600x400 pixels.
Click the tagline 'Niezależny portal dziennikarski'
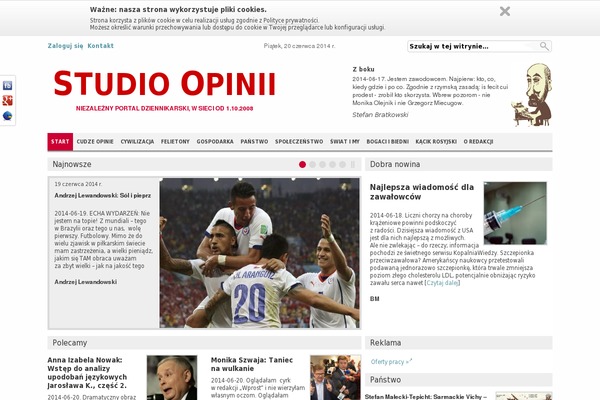click(x=165, y=108)
